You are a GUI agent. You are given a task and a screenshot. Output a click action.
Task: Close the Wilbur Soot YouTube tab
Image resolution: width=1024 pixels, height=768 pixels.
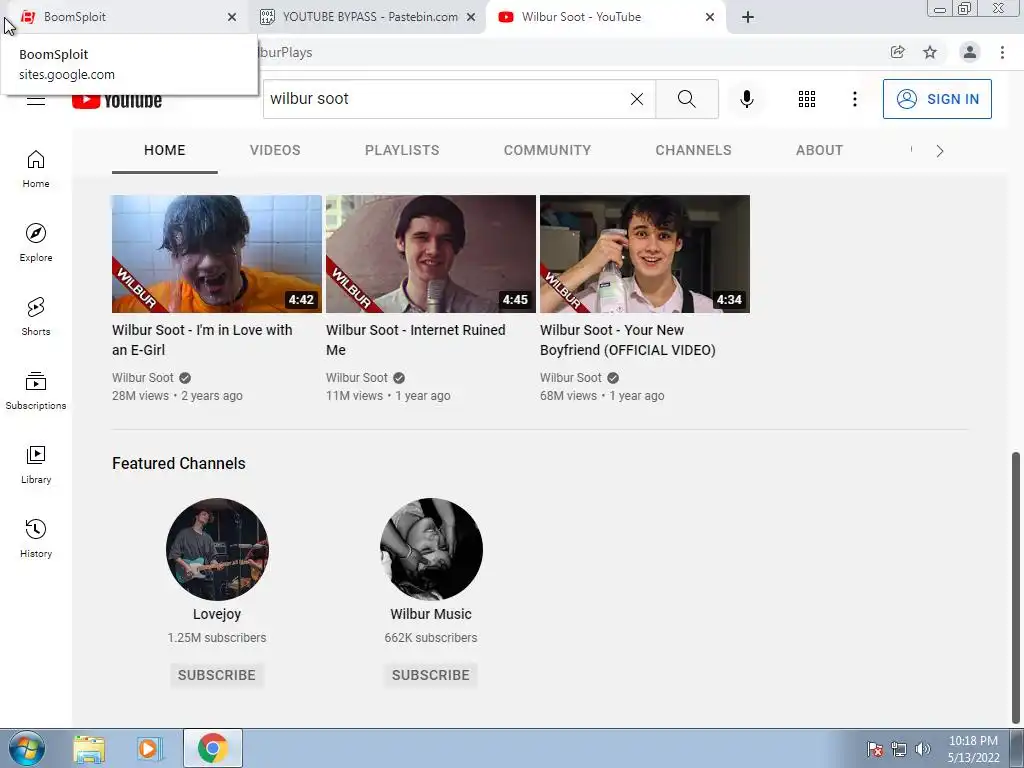(710, 17)
